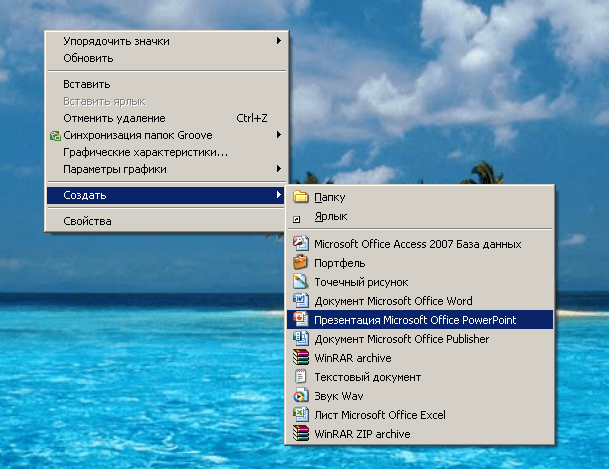Click the Access database icon

coord(301,244)
